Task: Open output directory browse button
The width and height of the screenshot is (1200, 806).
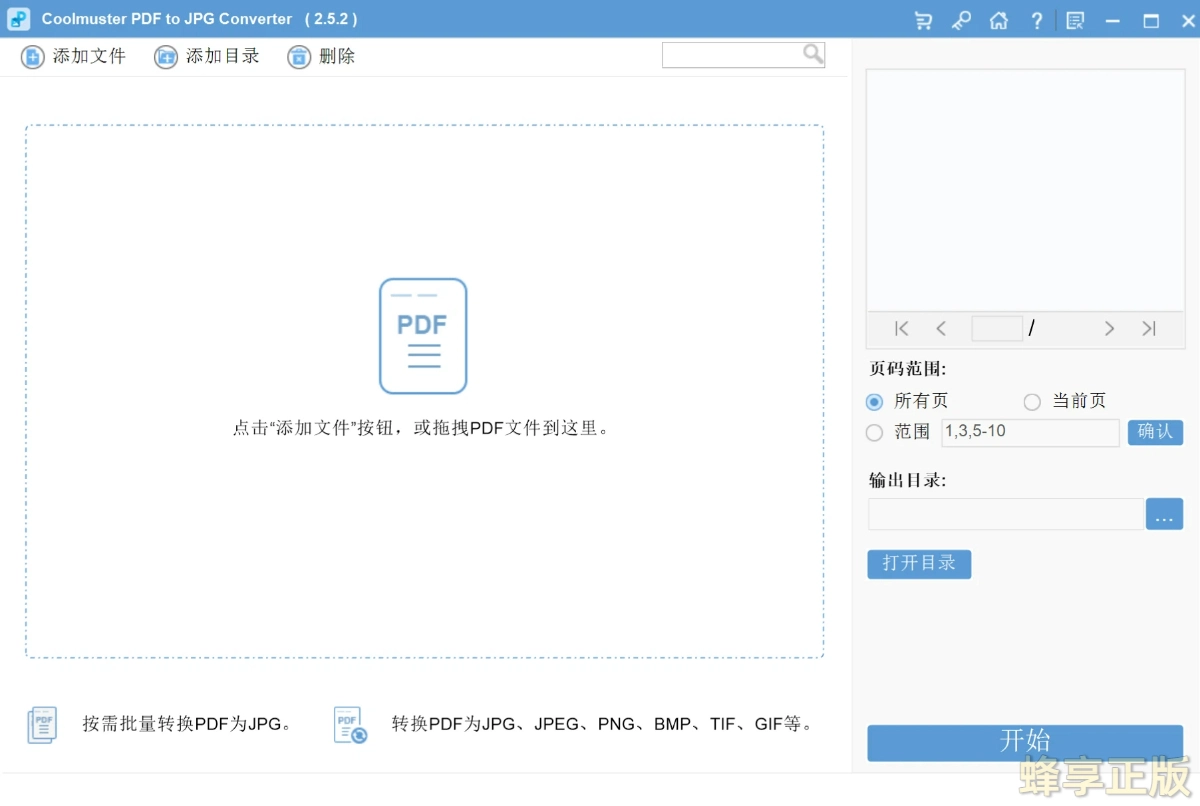Action: pos(1164,514)
